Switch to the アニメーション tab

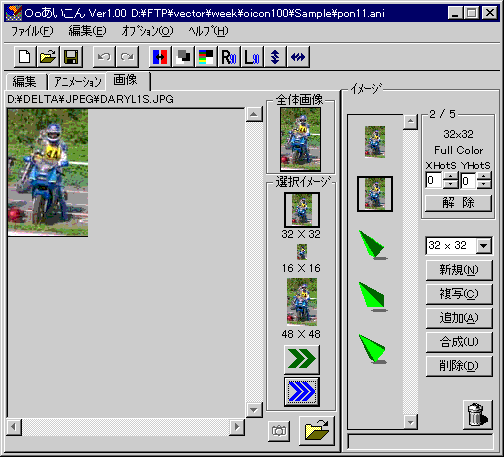[x=77, y=82]
